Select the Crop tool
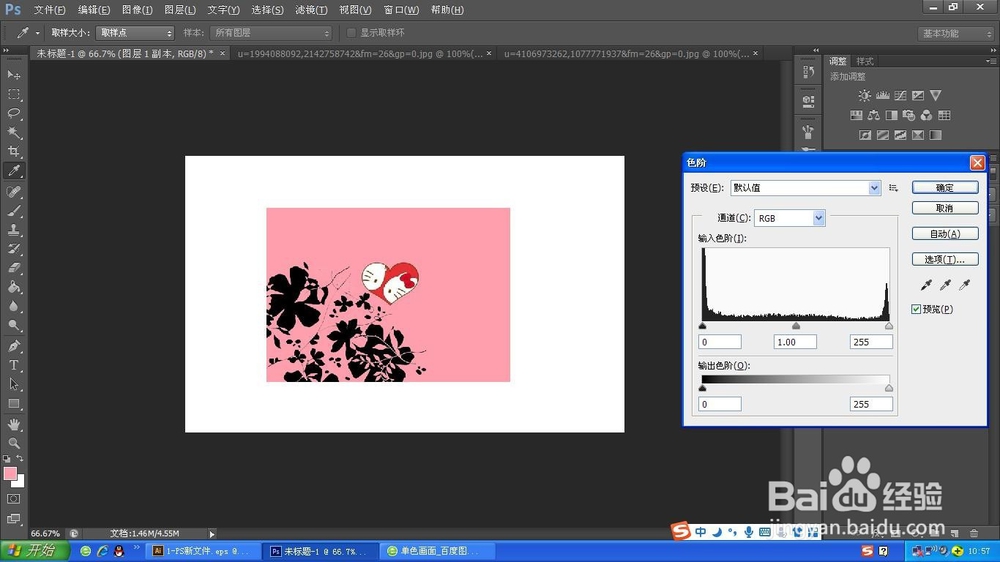Screen dimensions: 1000x562 13,152
